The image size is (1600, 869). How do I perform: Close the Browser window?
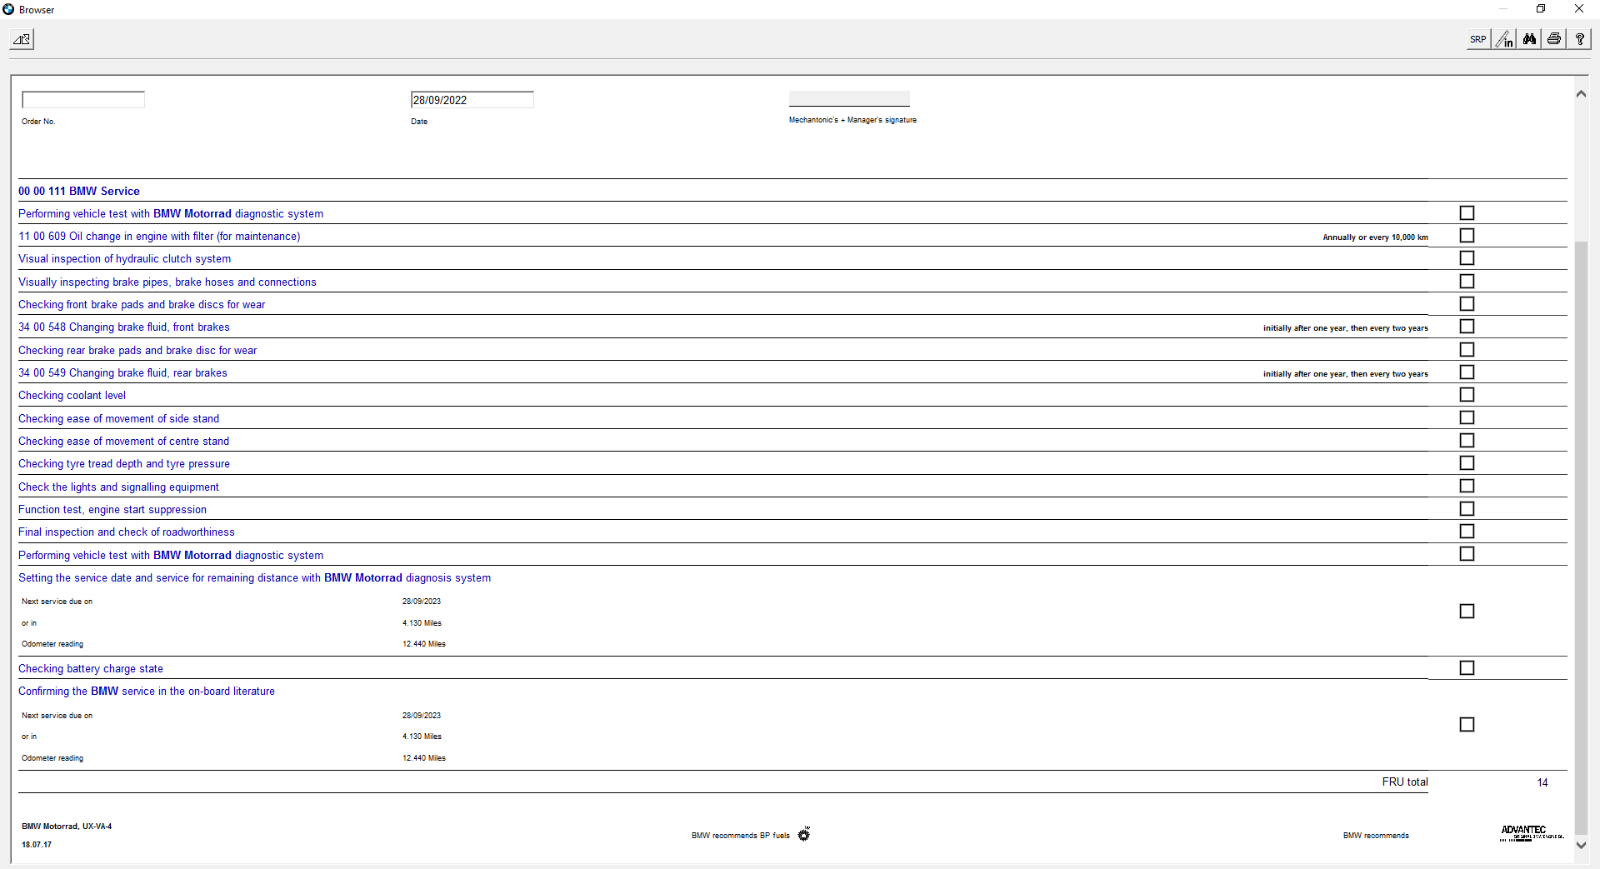pos(1579,9)
